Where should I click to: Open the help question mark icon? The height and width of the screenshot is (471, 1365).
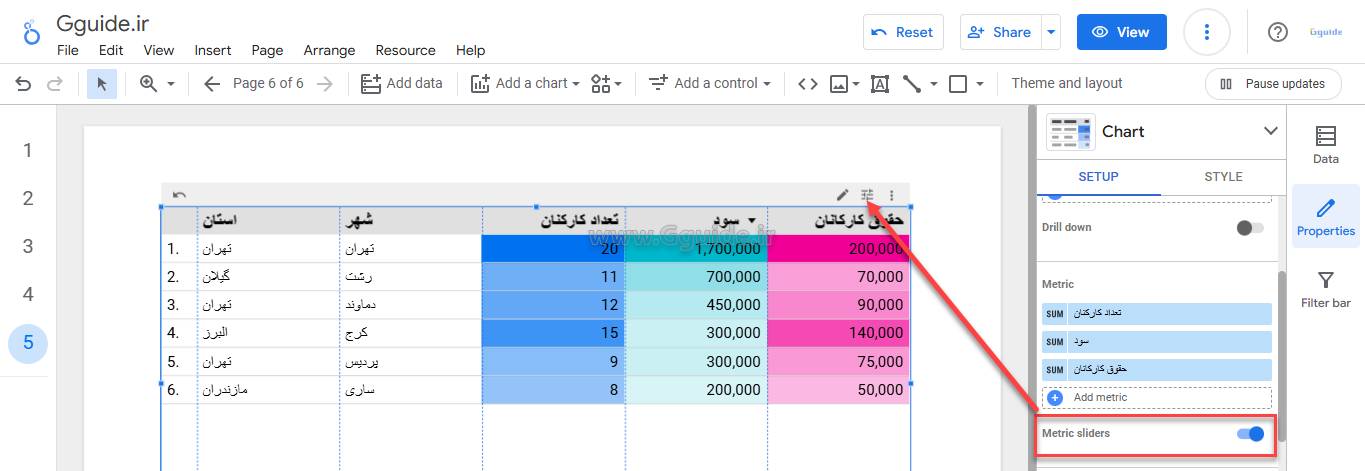[1277, 32]
